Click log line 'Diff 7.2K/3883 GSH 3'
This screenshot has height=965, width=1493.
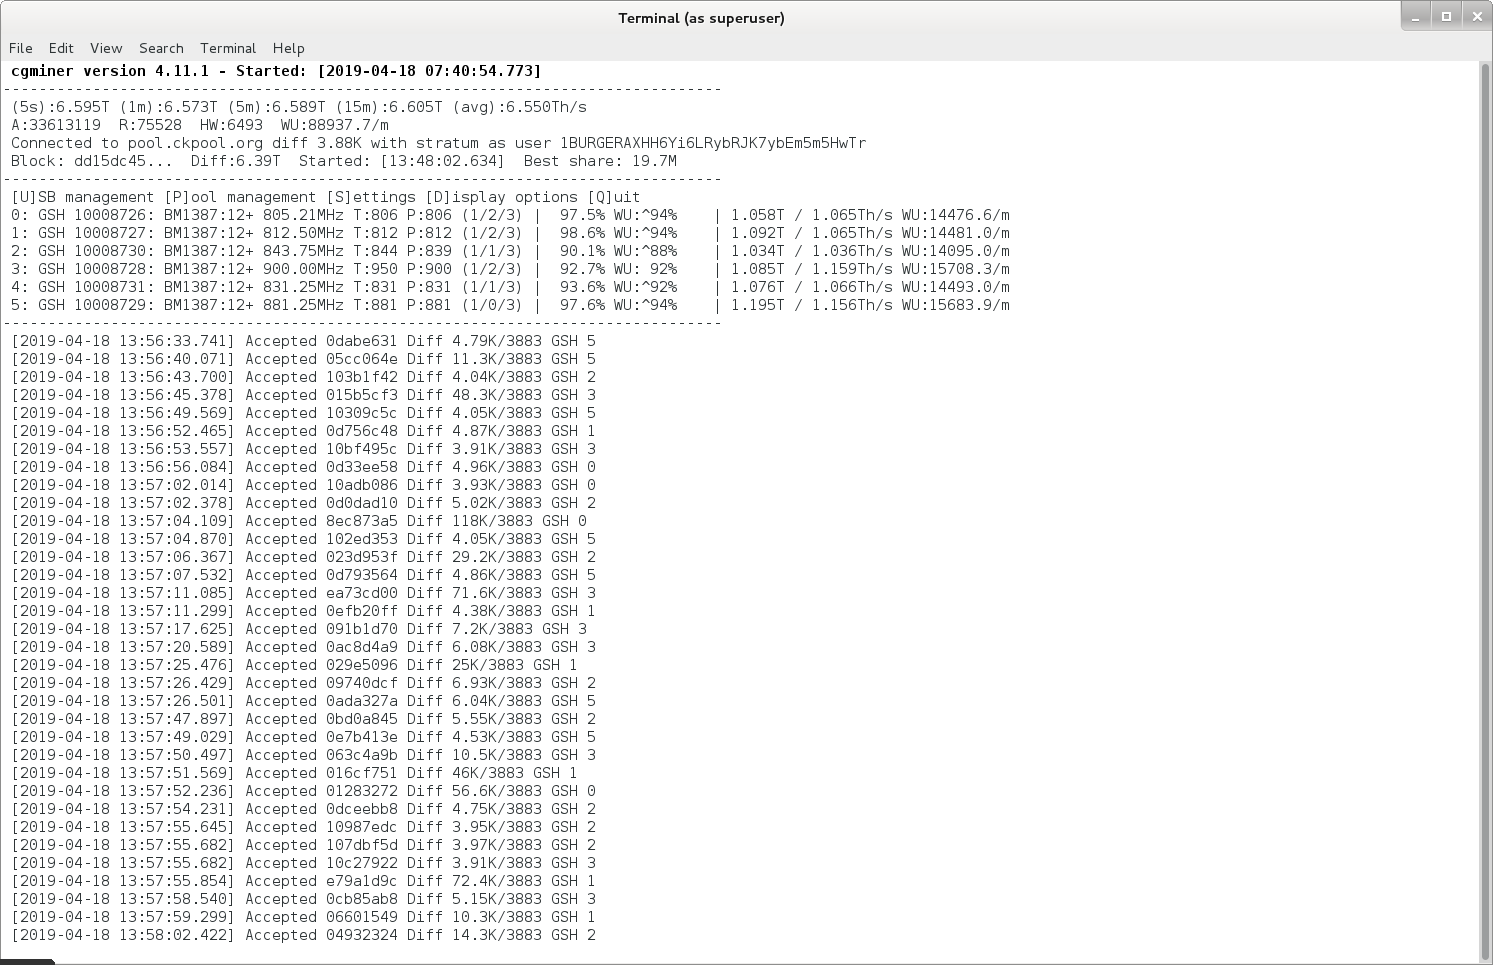[299, 629]
